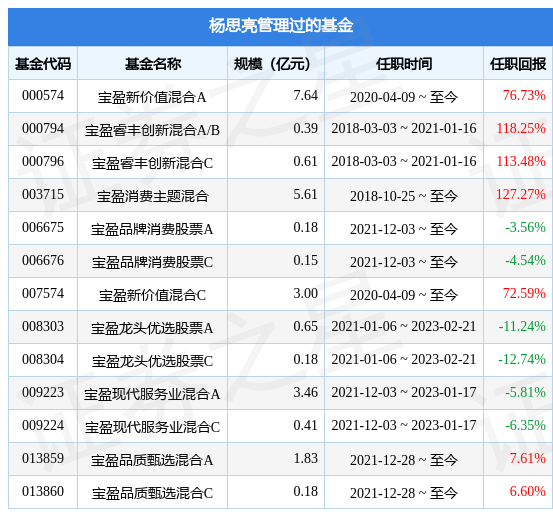Select the 任职时间 column header
The height and width of the screenshot is (517, 553).
coord(404,64)
